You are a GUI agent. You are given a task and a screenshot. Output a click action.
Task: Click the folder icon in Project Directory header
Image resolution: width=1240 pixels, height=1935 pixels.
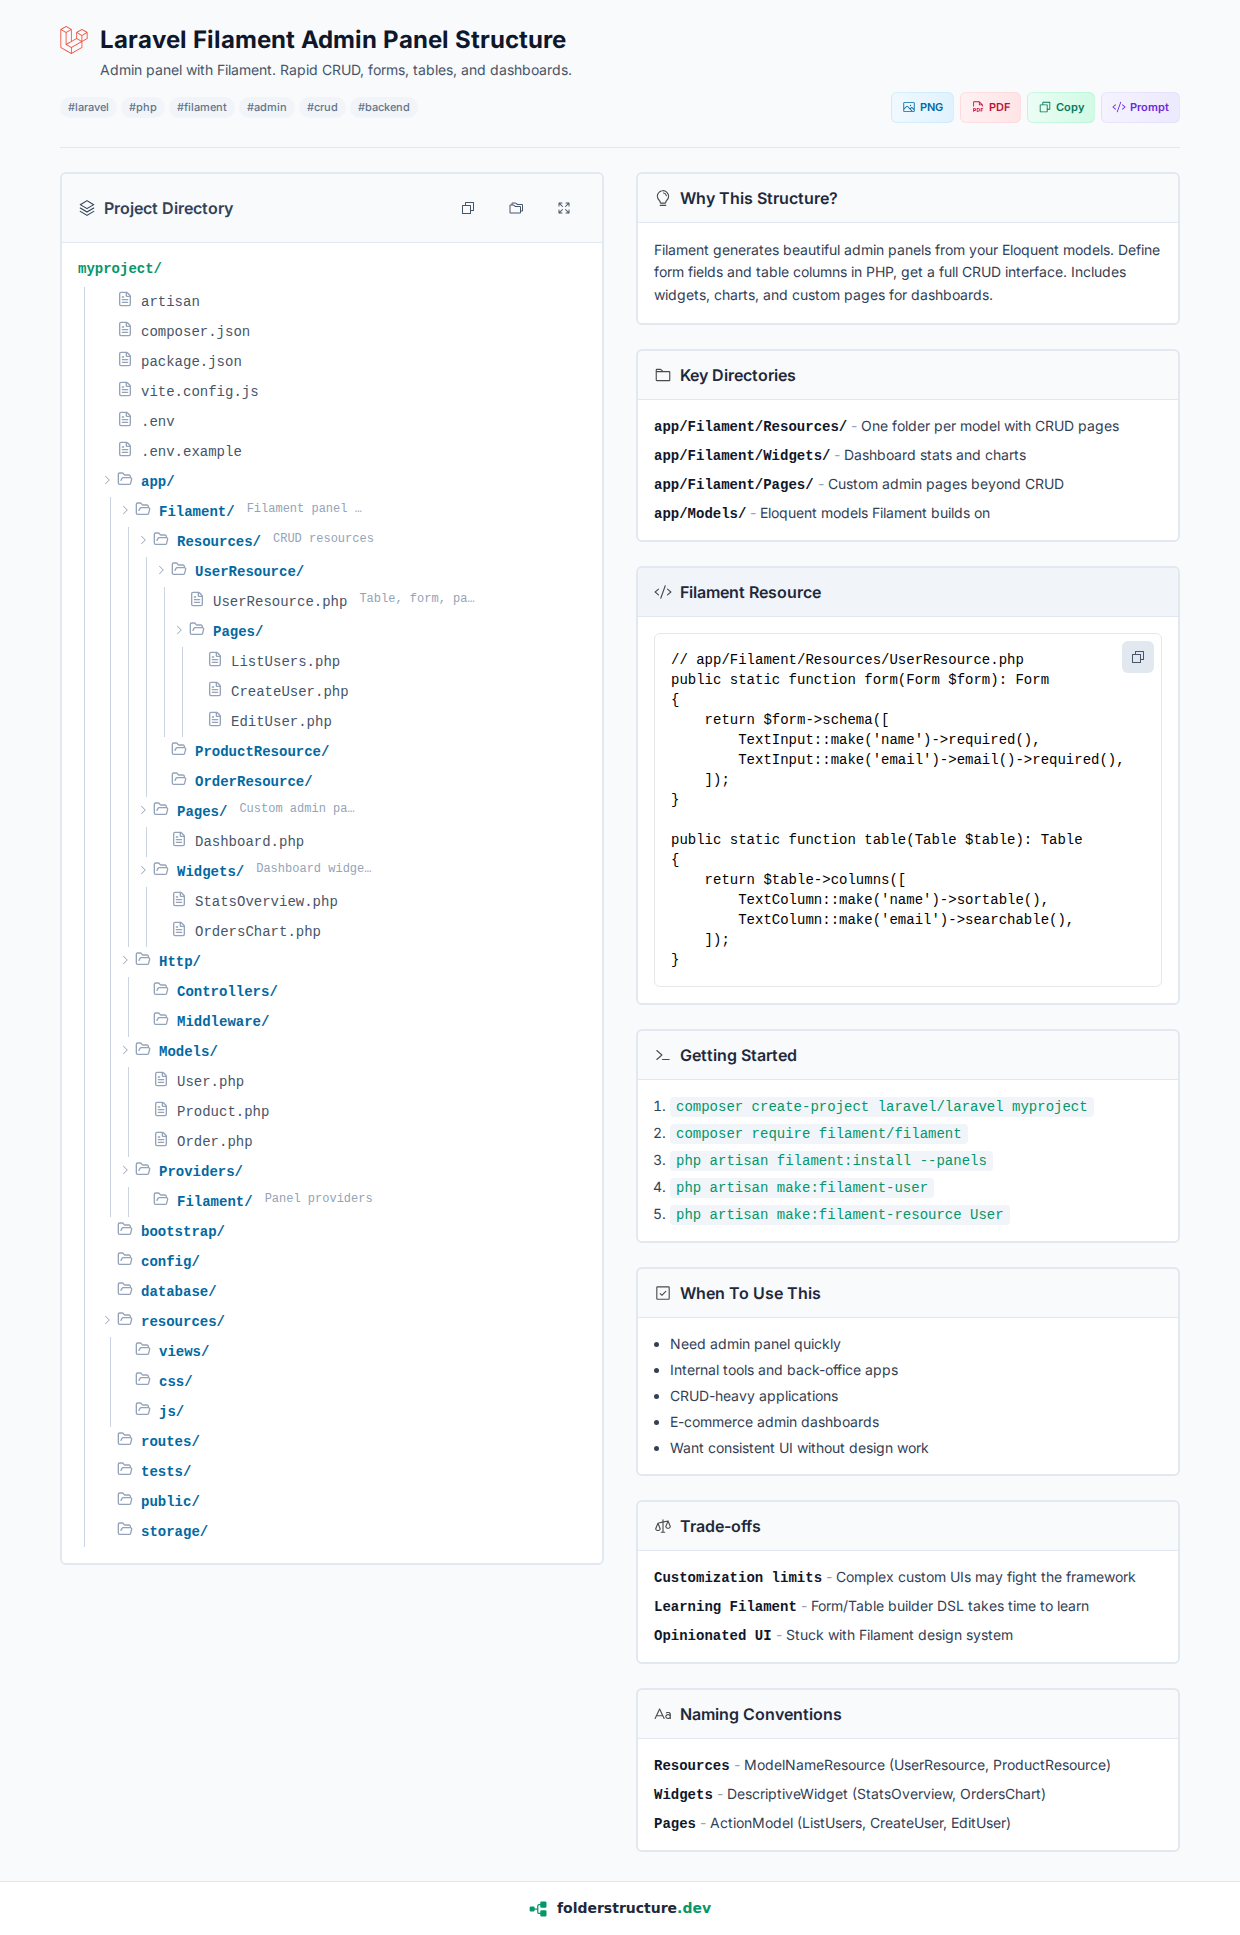[516, 208]
